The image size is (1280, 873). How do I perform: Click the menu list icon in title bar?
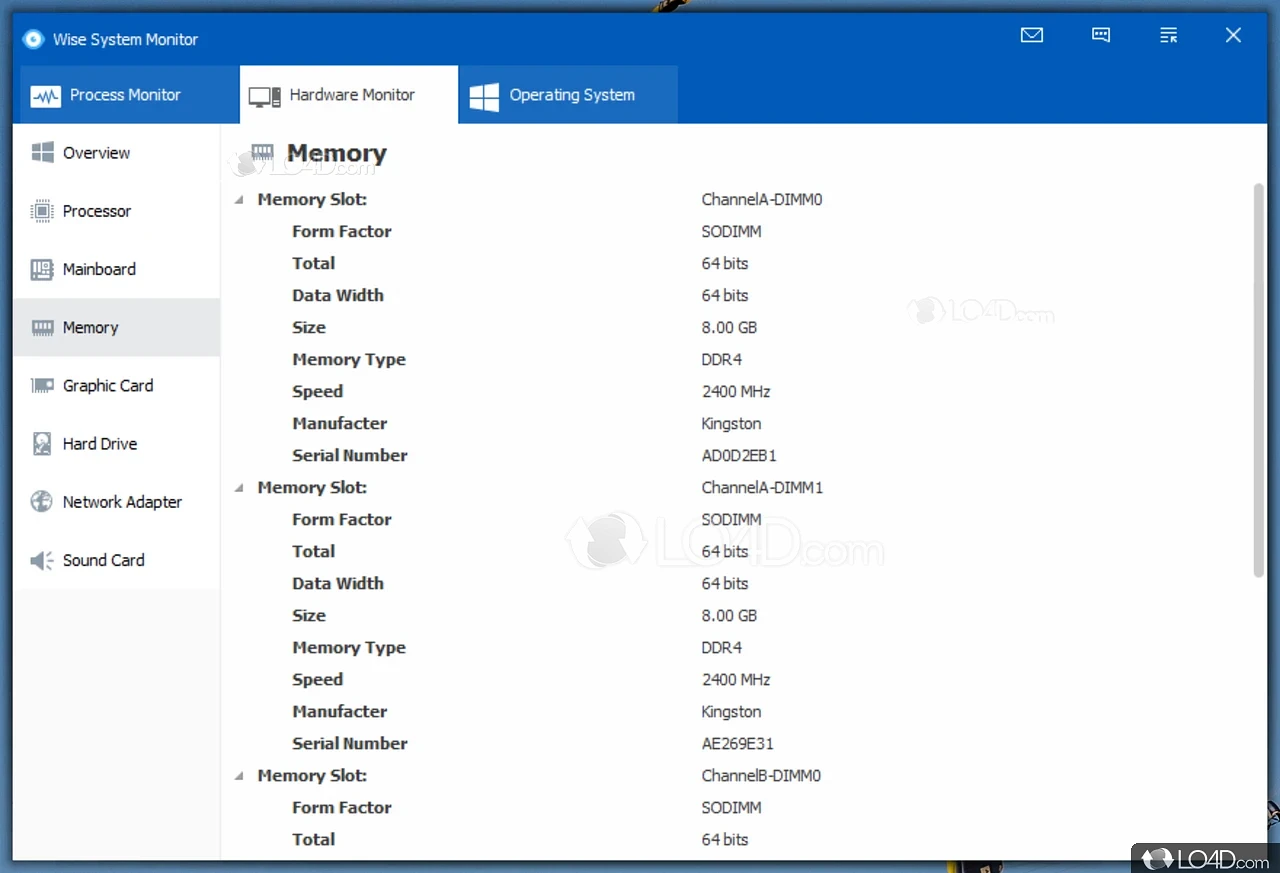click(1168, 36)
